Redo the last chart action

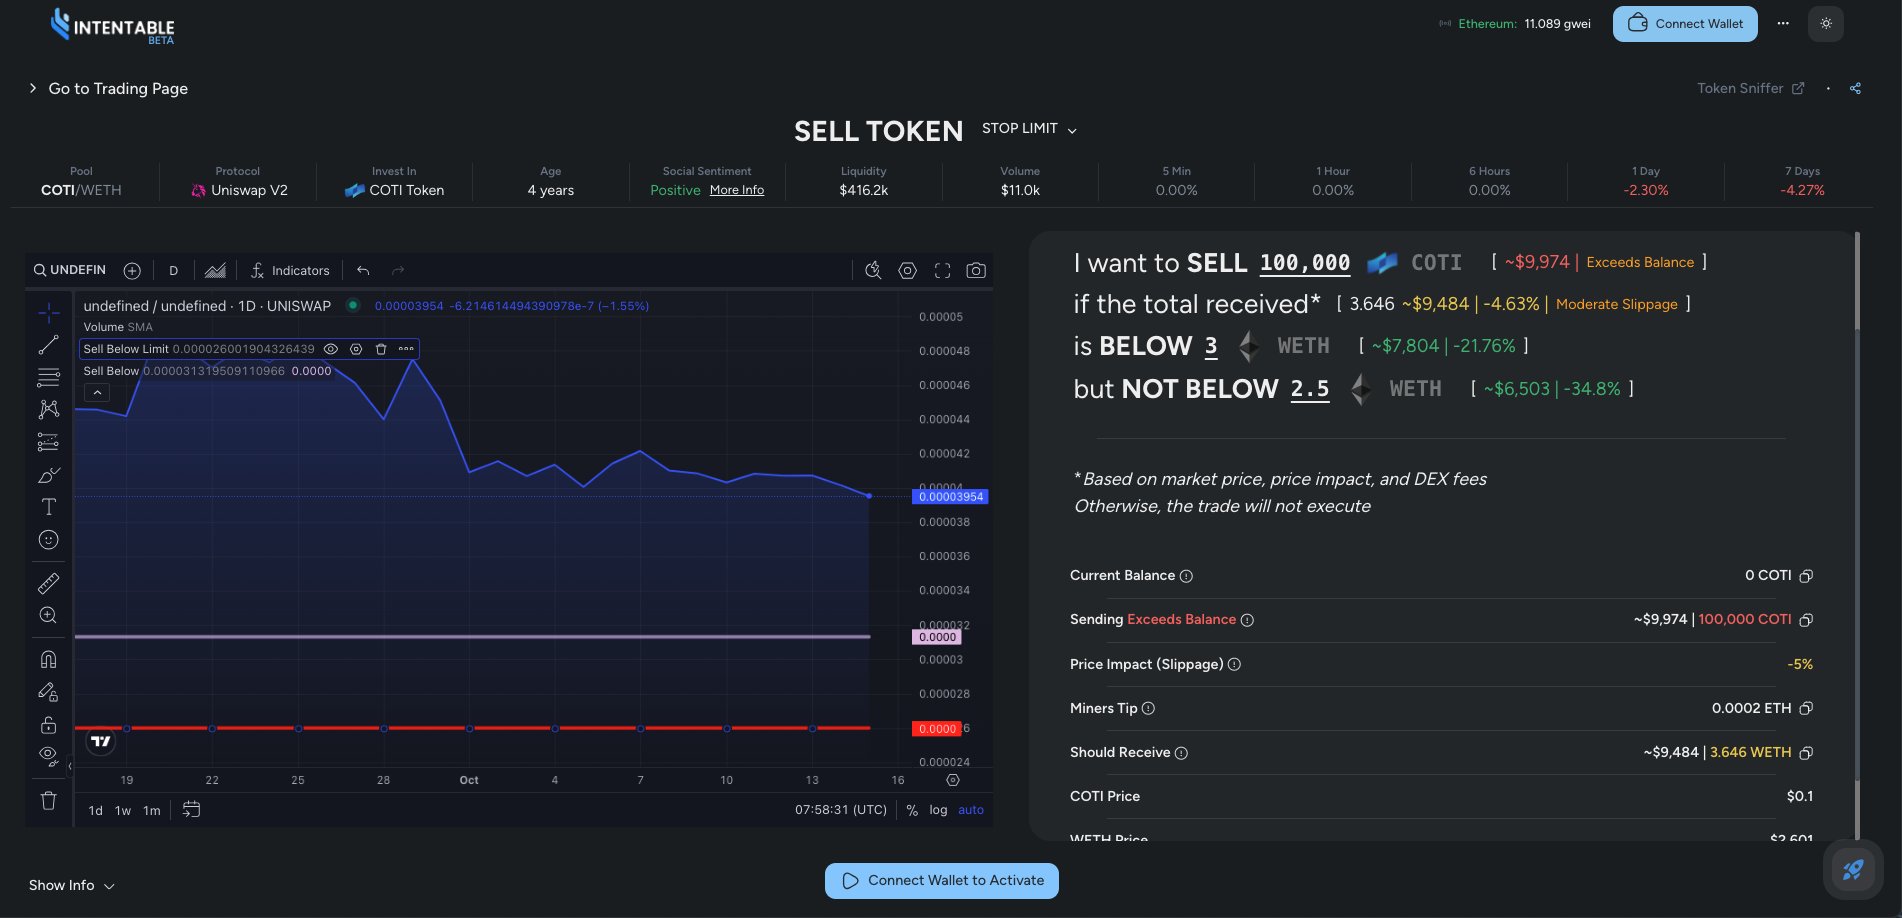click(x=398, y=270)
